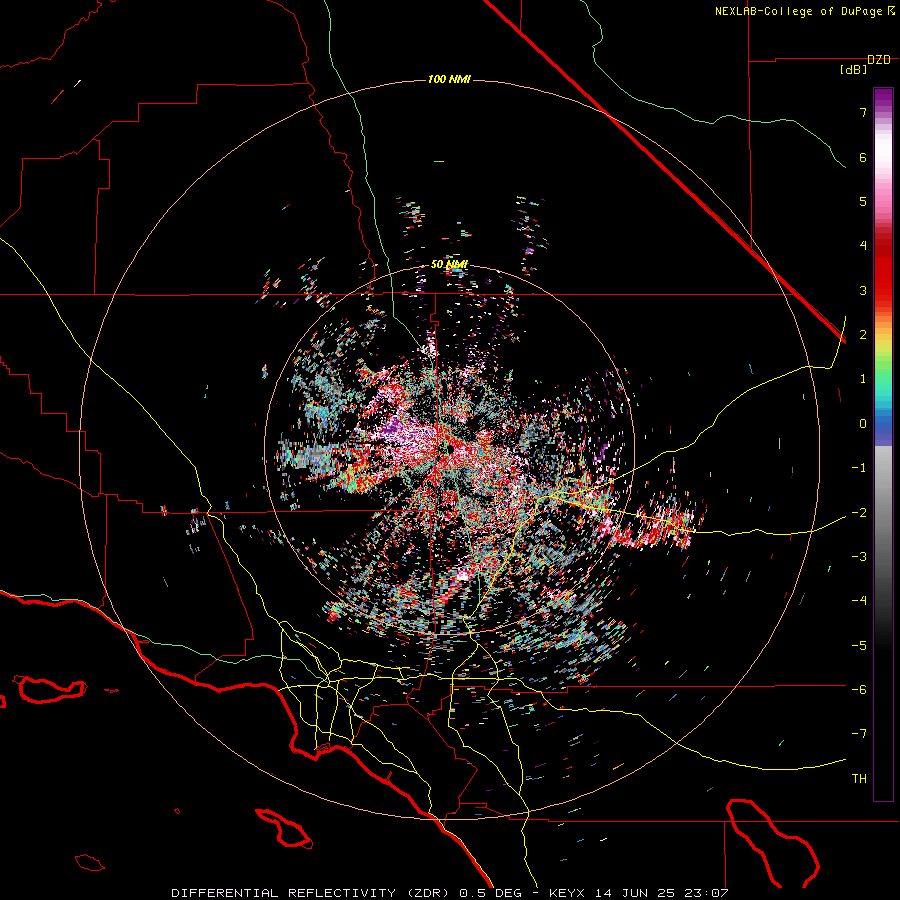
Task: Click the 23:07 timestamp text
Action: coord(705,893)
